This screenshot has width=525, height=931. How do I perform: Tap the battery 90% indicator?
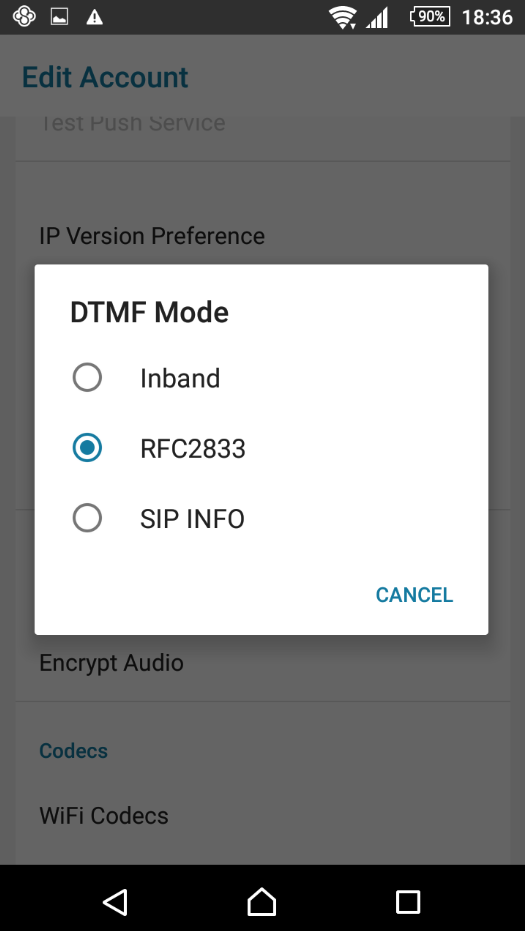430,17
